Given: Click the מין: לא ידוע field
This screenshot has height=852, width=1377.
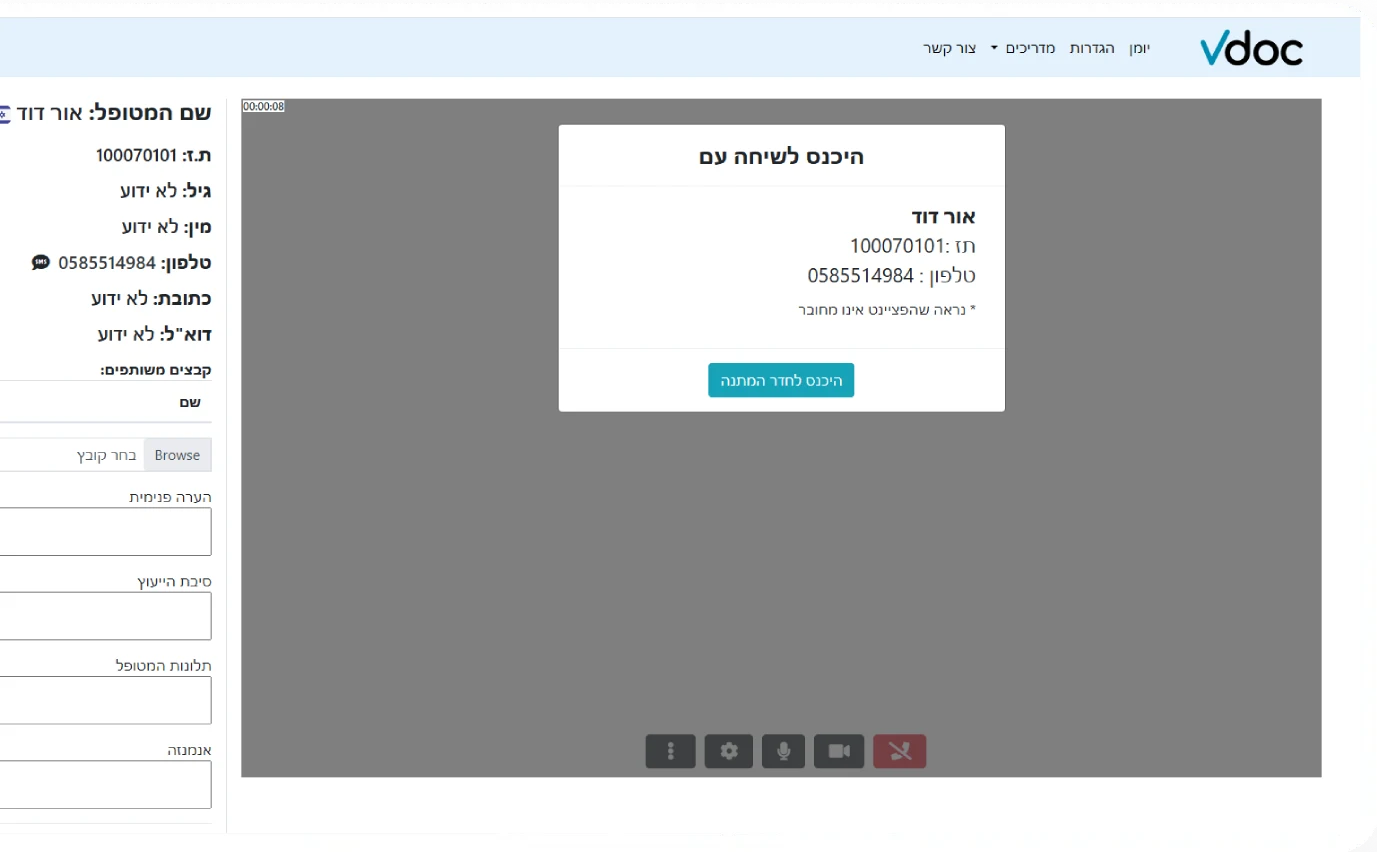Looking at the screenshot, I should [x=166, y=227].
